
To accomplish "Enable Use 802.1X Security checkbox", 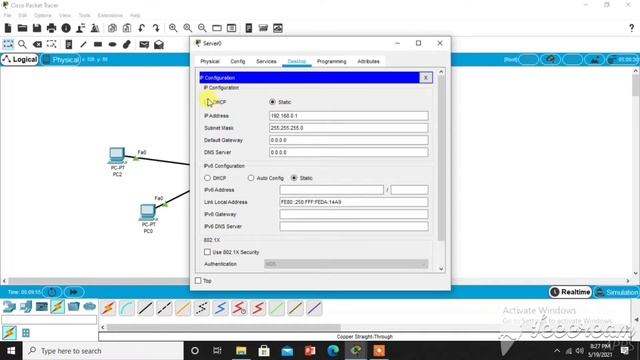I will [207, 252].
